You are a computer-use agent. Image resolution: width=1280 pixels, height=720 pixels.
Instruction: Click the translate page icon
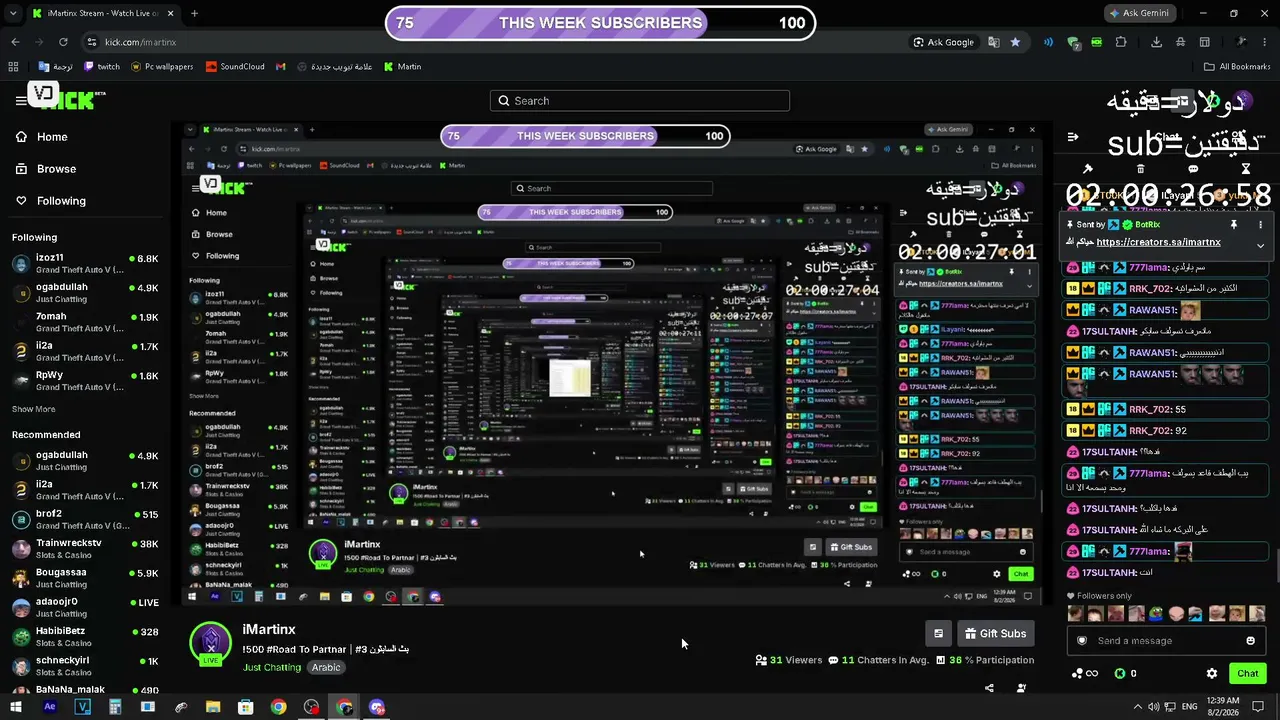click(993, 42)
